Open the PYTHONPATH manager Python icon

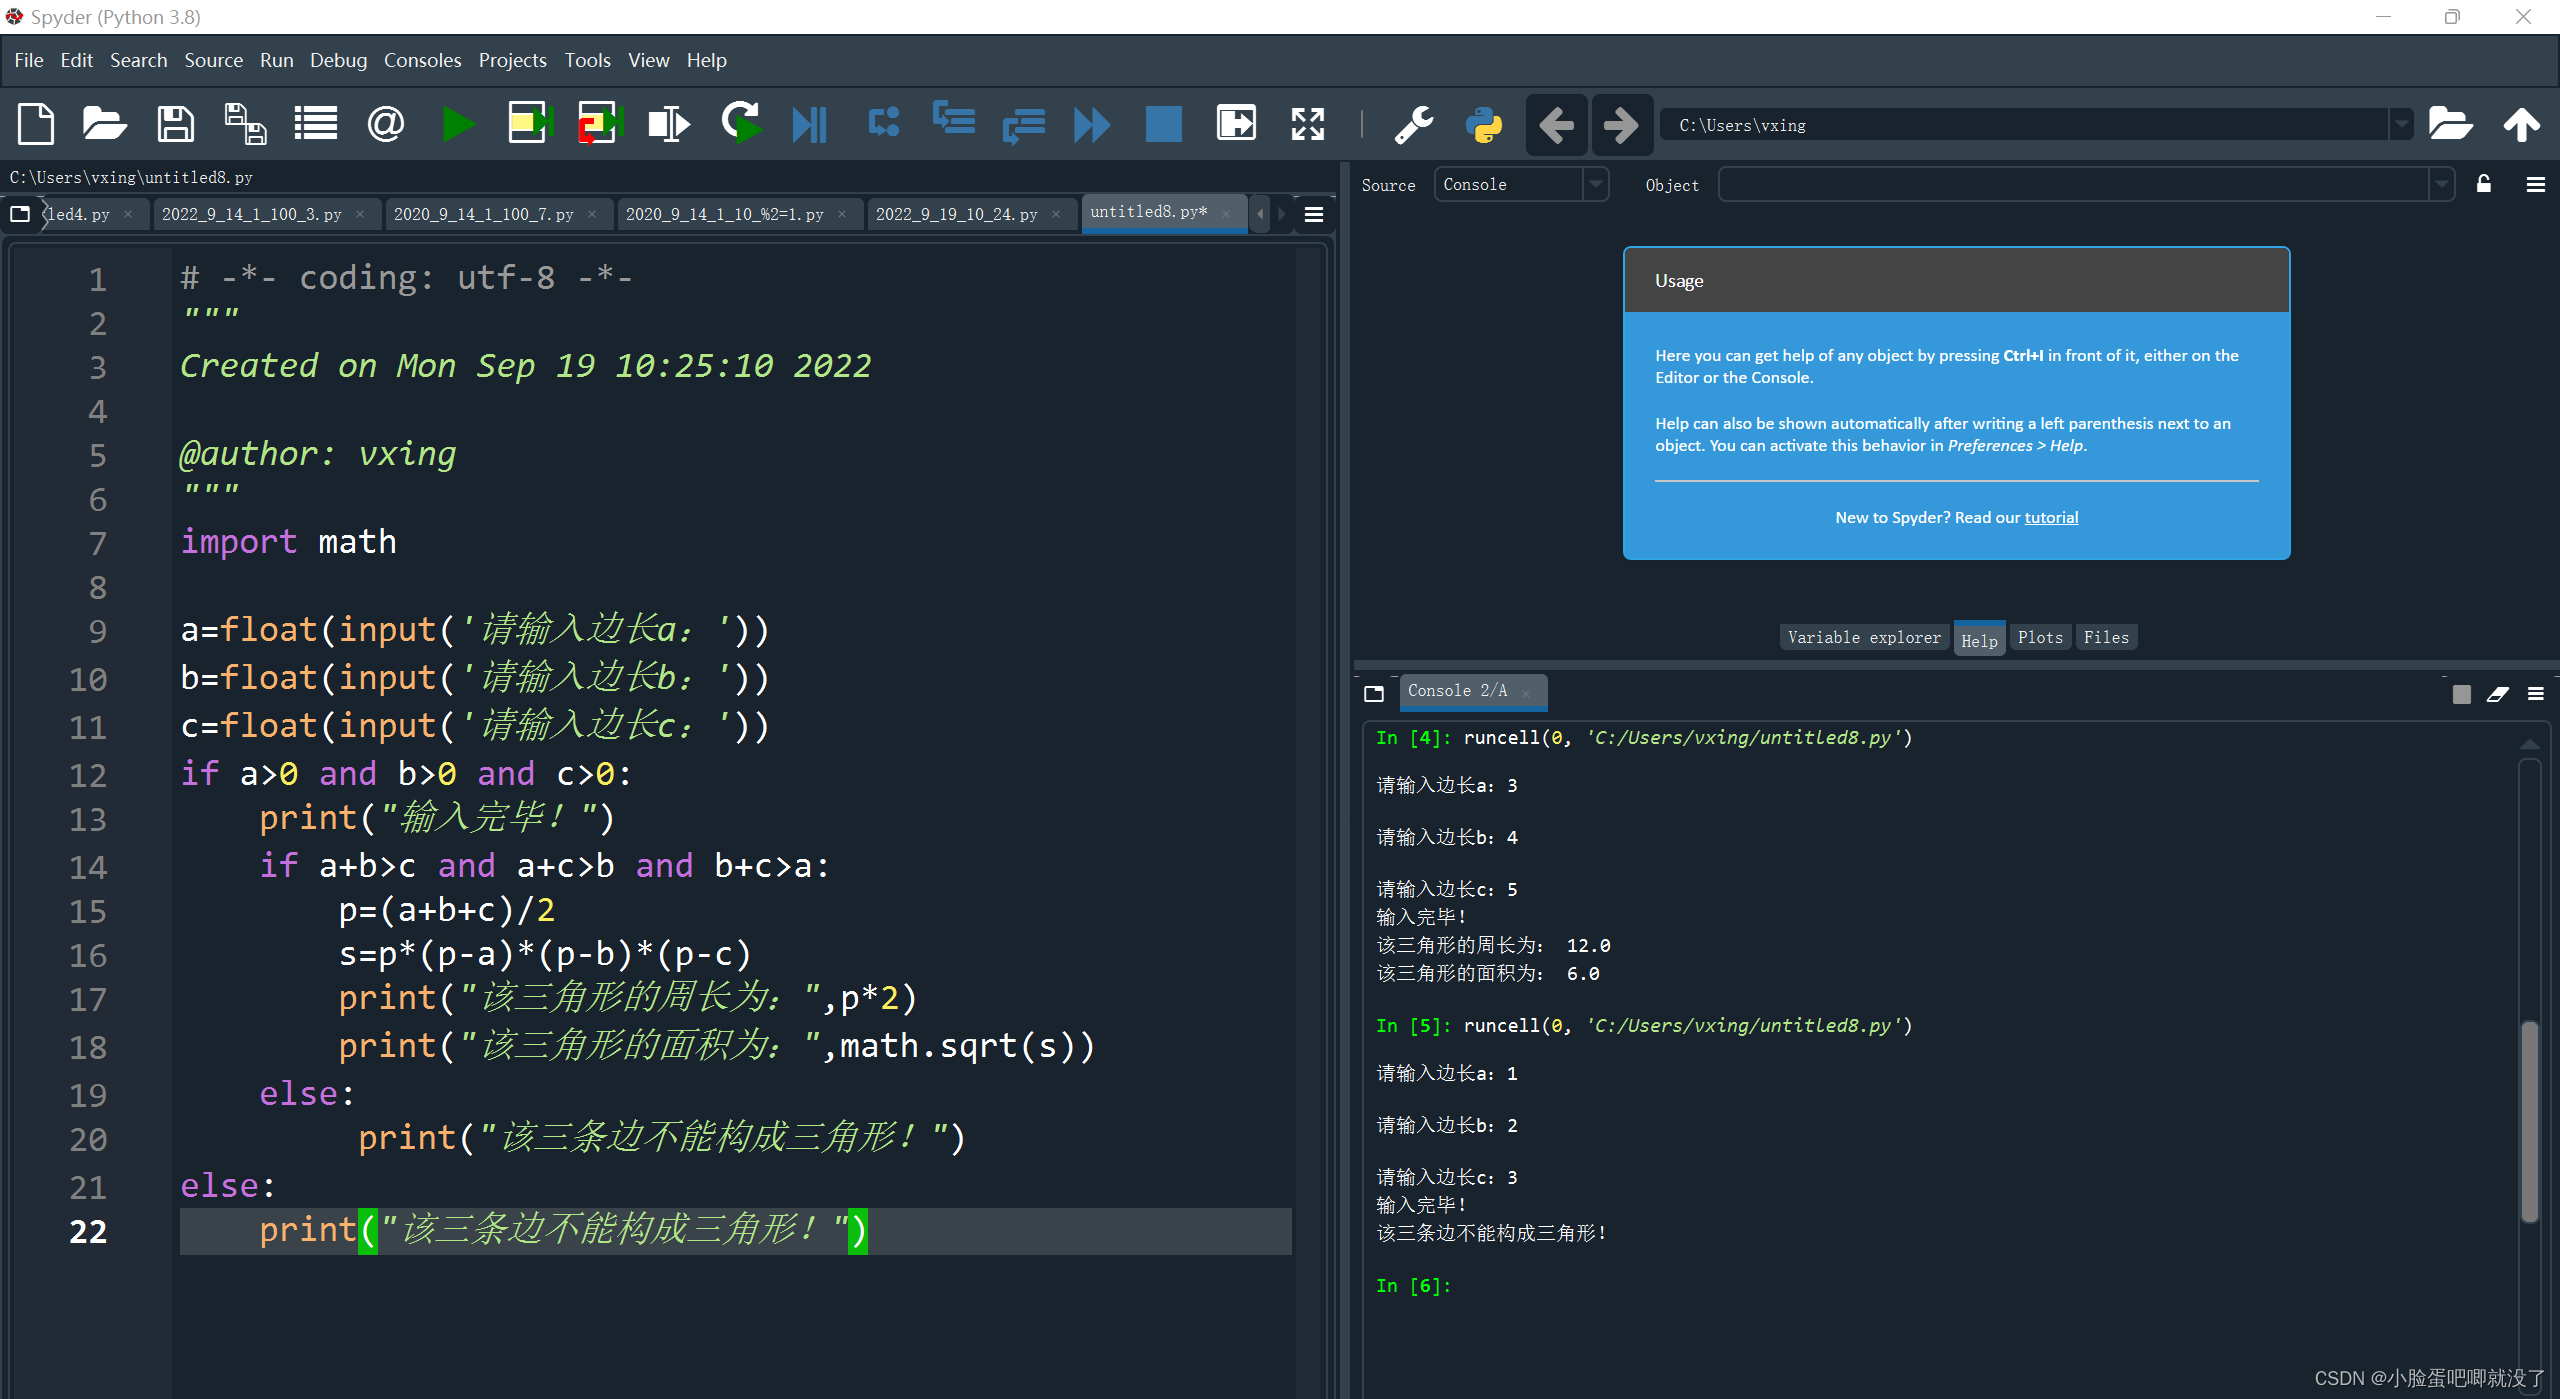click(1484, 125)
